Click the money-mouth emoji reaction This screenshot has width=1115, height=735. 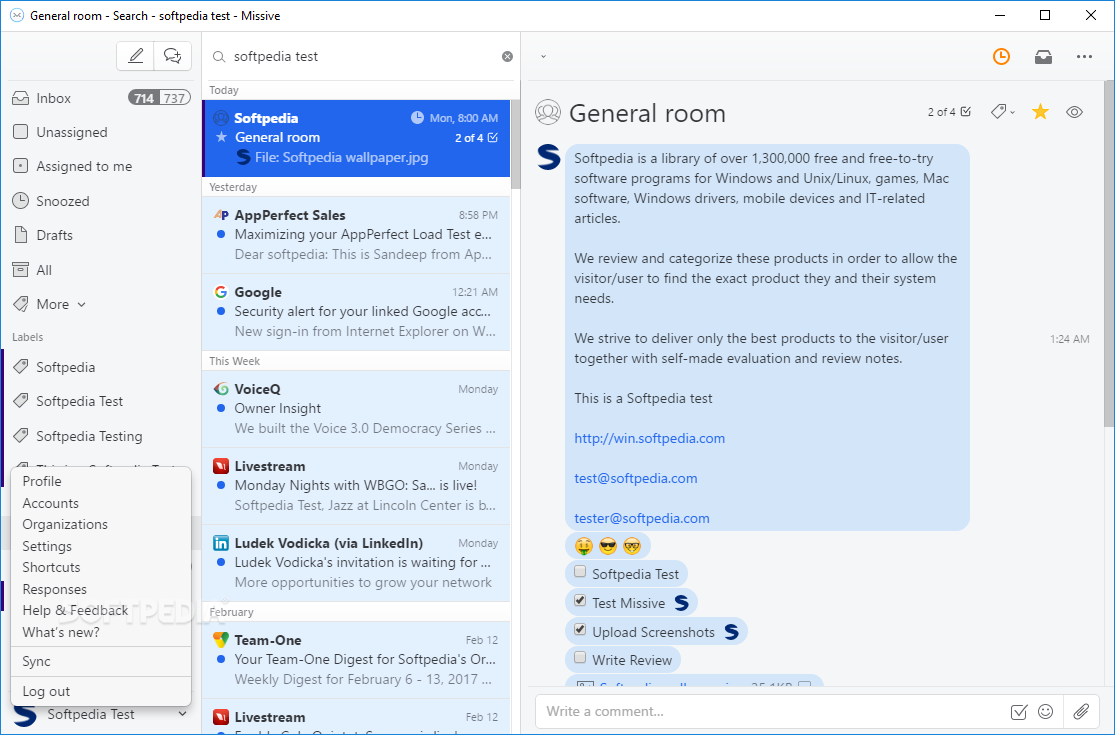pyautogui.click(x=584, y=546)
